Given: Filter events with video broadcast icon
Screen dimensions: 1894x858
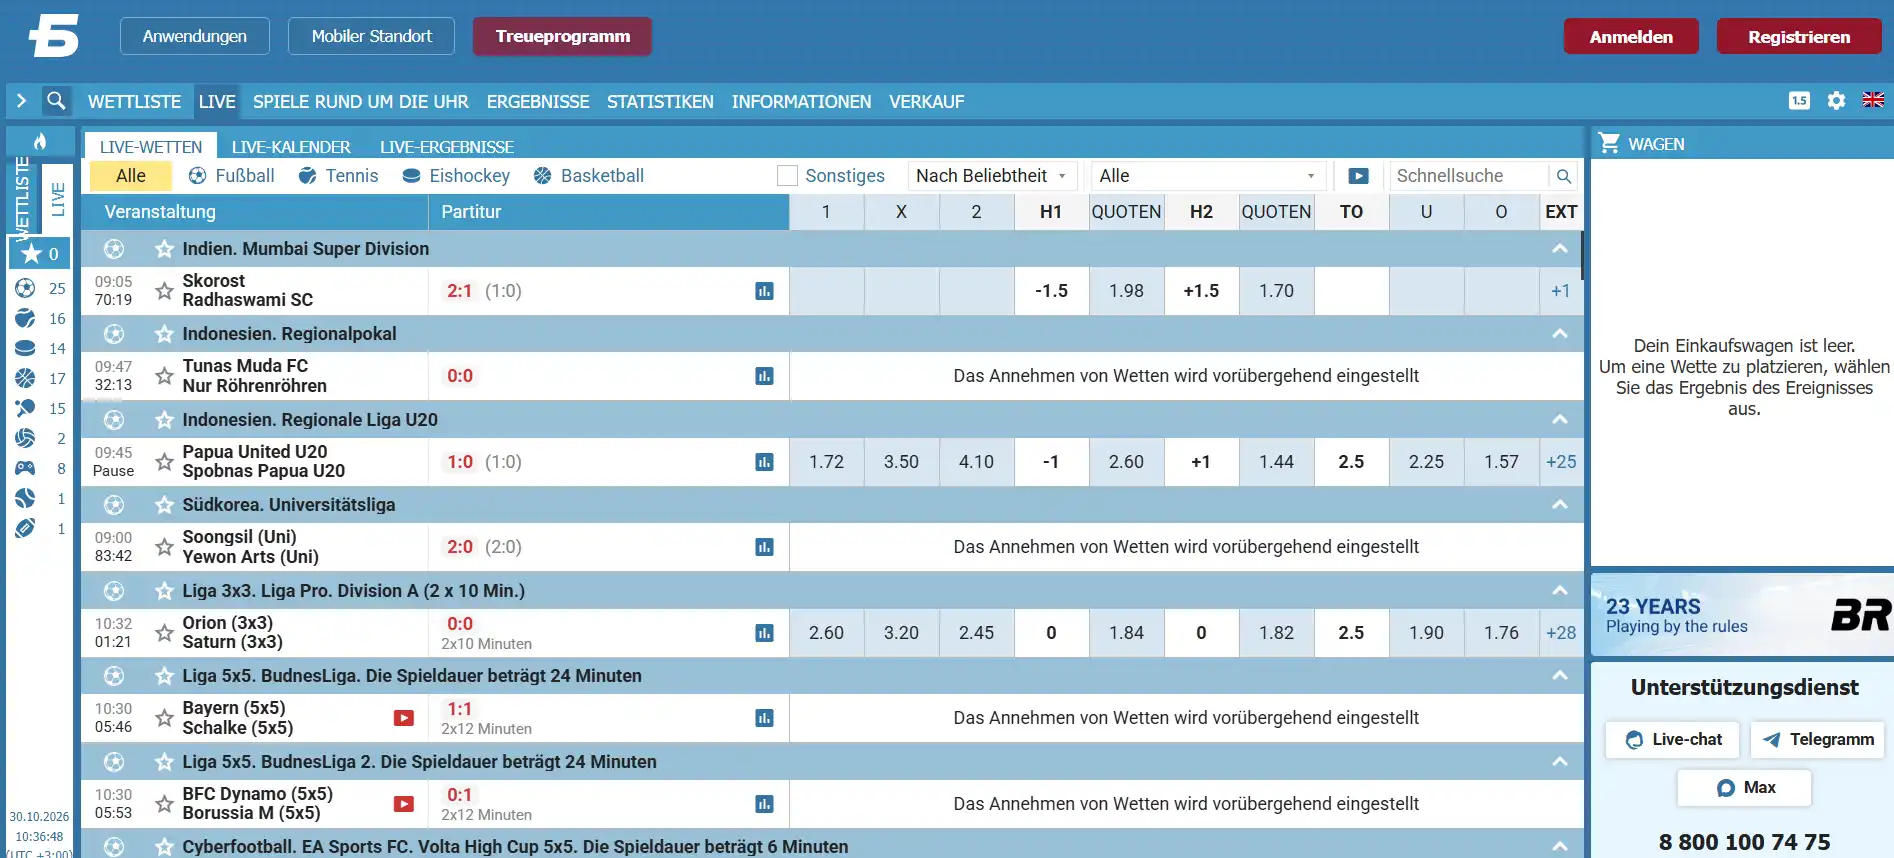Looking at the screenshot, I should (1358, 176).
